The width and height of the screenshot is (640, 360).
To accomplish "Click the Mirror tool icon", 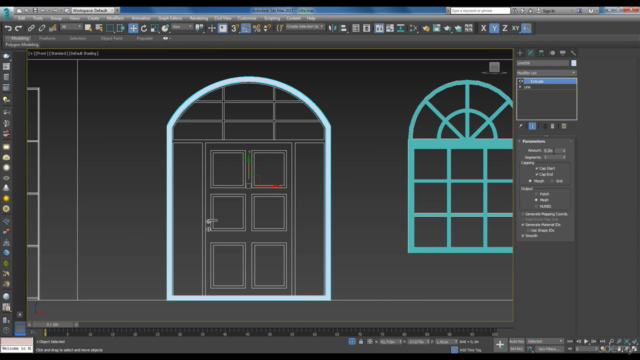I will pyautogui.click(x=333, y=28).
